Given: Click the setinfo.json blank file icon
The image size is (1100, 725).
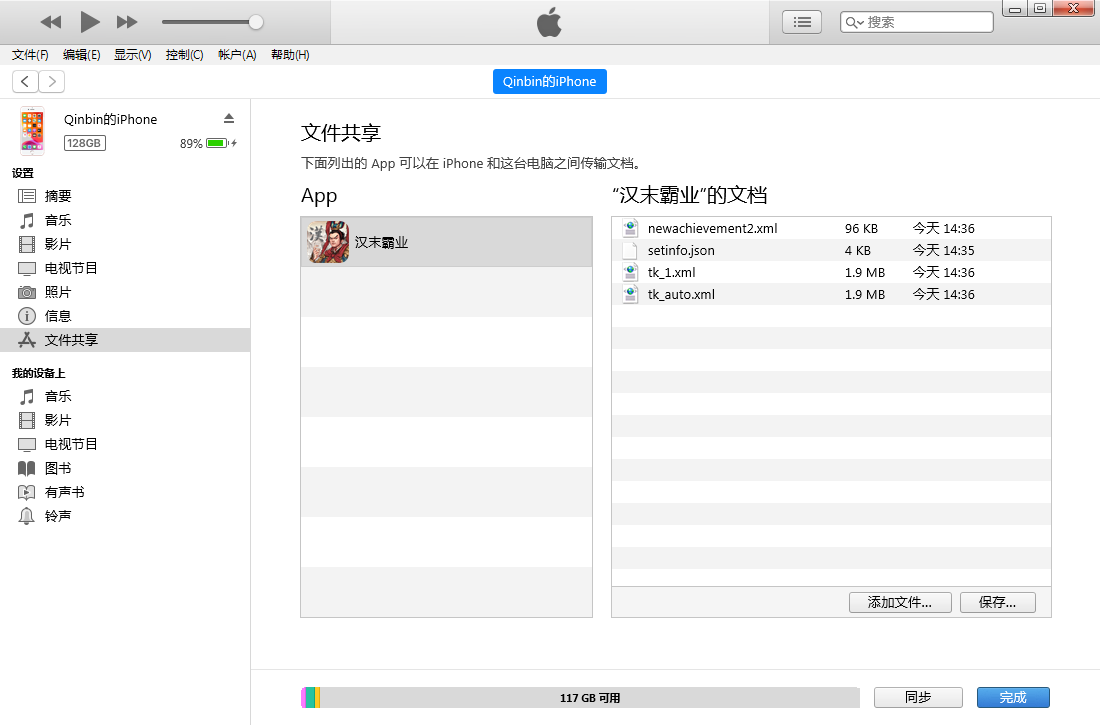Looking at the screenshot, I should tap(630, 251).
